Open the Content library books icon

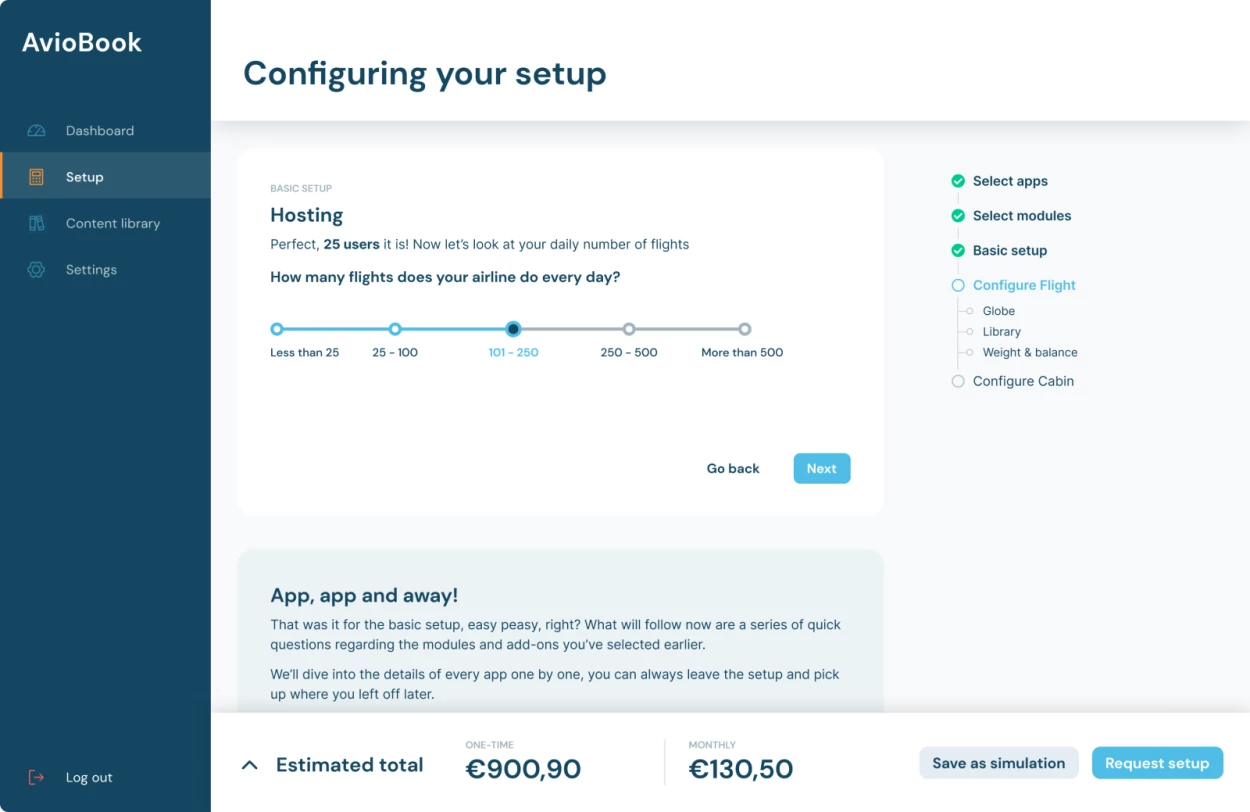point(37,223)
